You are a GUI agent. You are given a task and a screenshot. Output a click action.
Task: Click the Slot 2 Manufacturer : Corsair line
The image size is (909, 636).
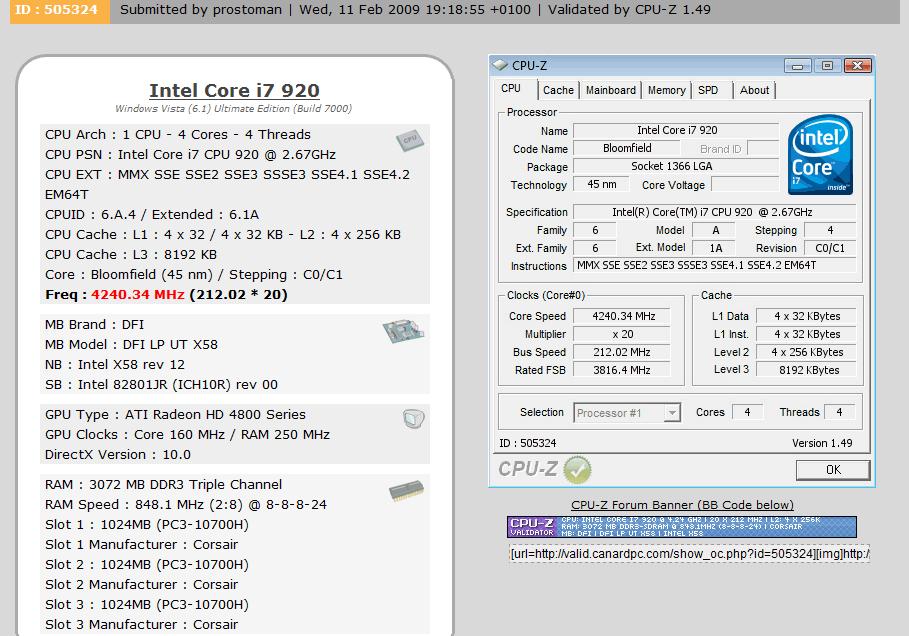tap(141, 584)
